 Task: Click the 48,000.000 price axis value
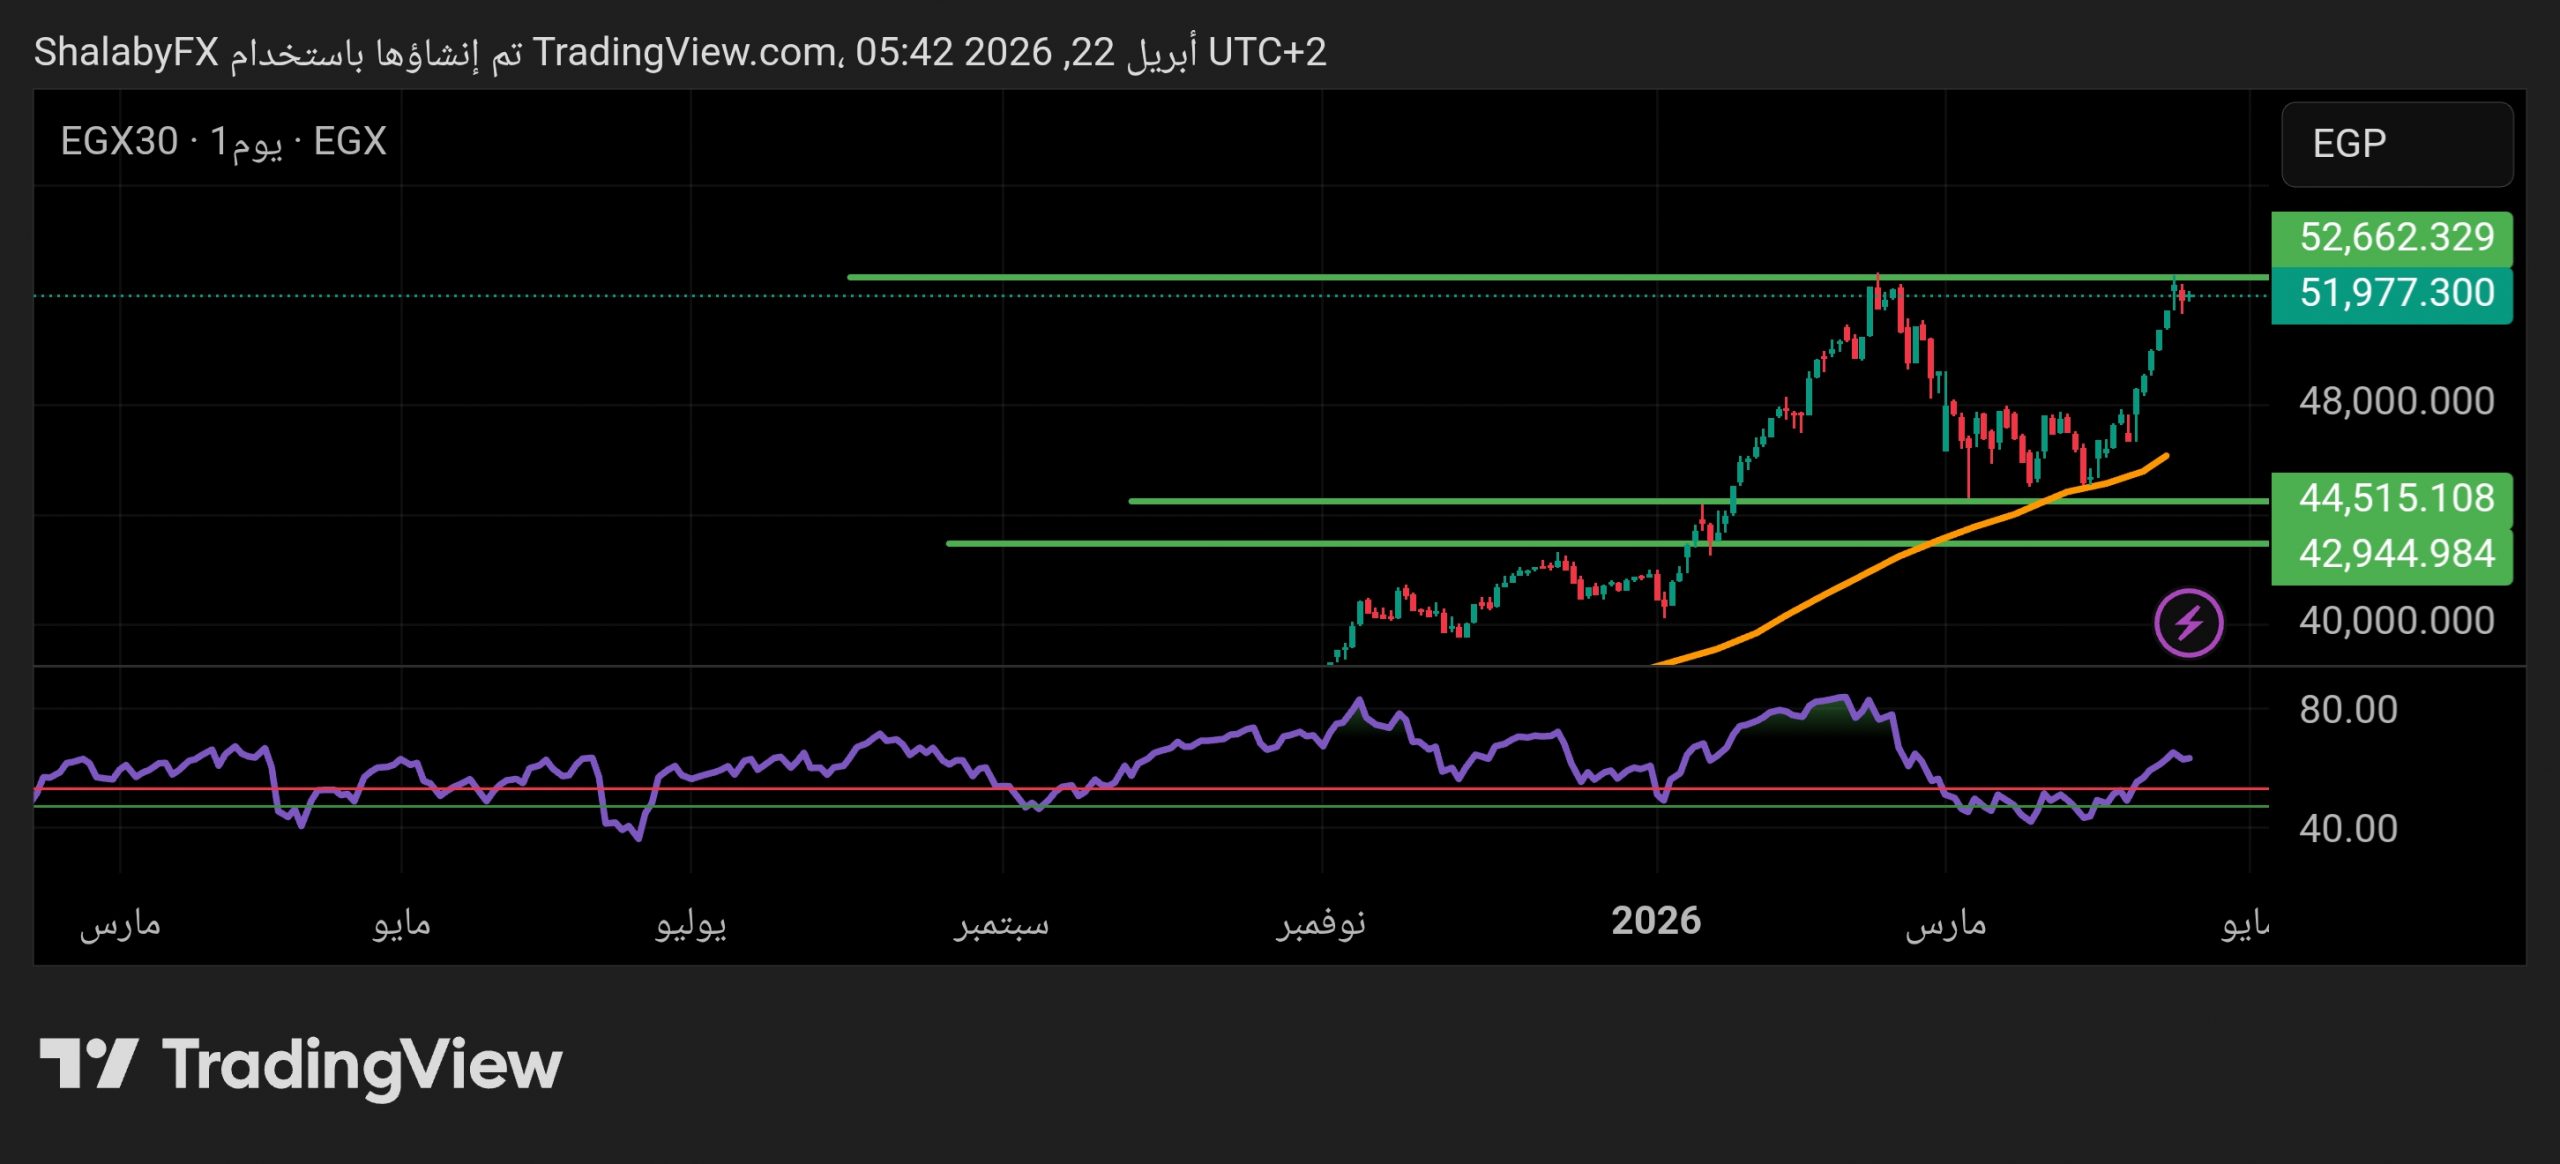click(x=2396, y=402)
